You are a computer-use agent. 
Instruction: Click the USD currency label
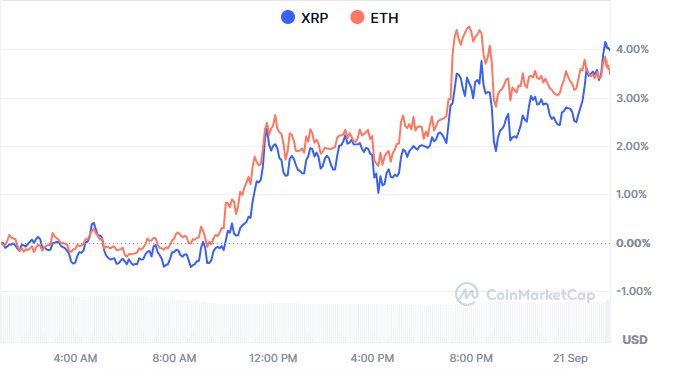coord(635,340)
